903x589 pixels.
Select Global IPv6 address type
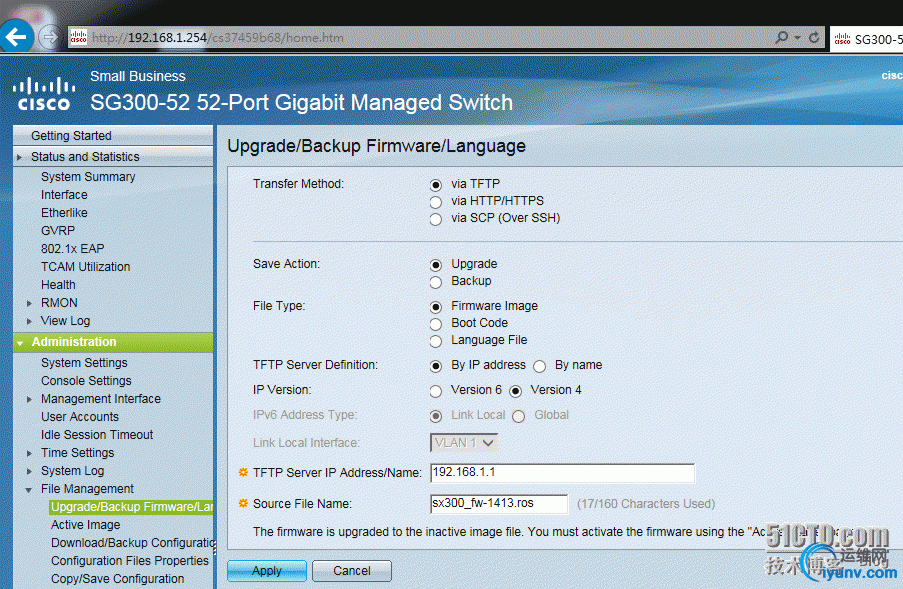519,416
